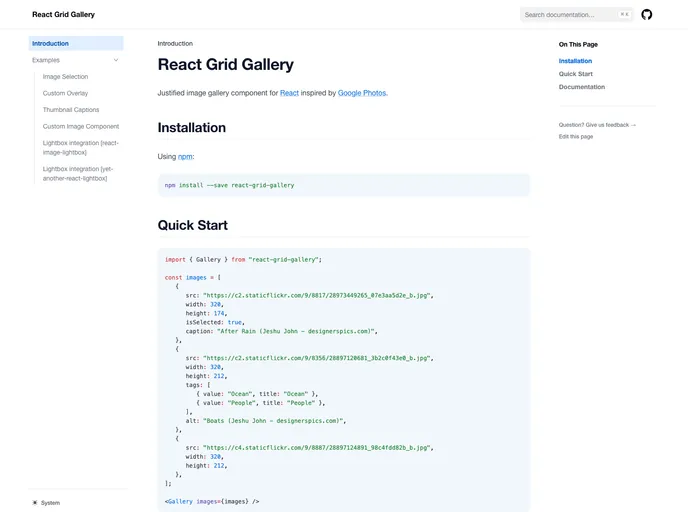The image size is (688, 512).
Task: Click the Introduction breadcrumb text
Action: pyautogui.click(x=175, y=43)
